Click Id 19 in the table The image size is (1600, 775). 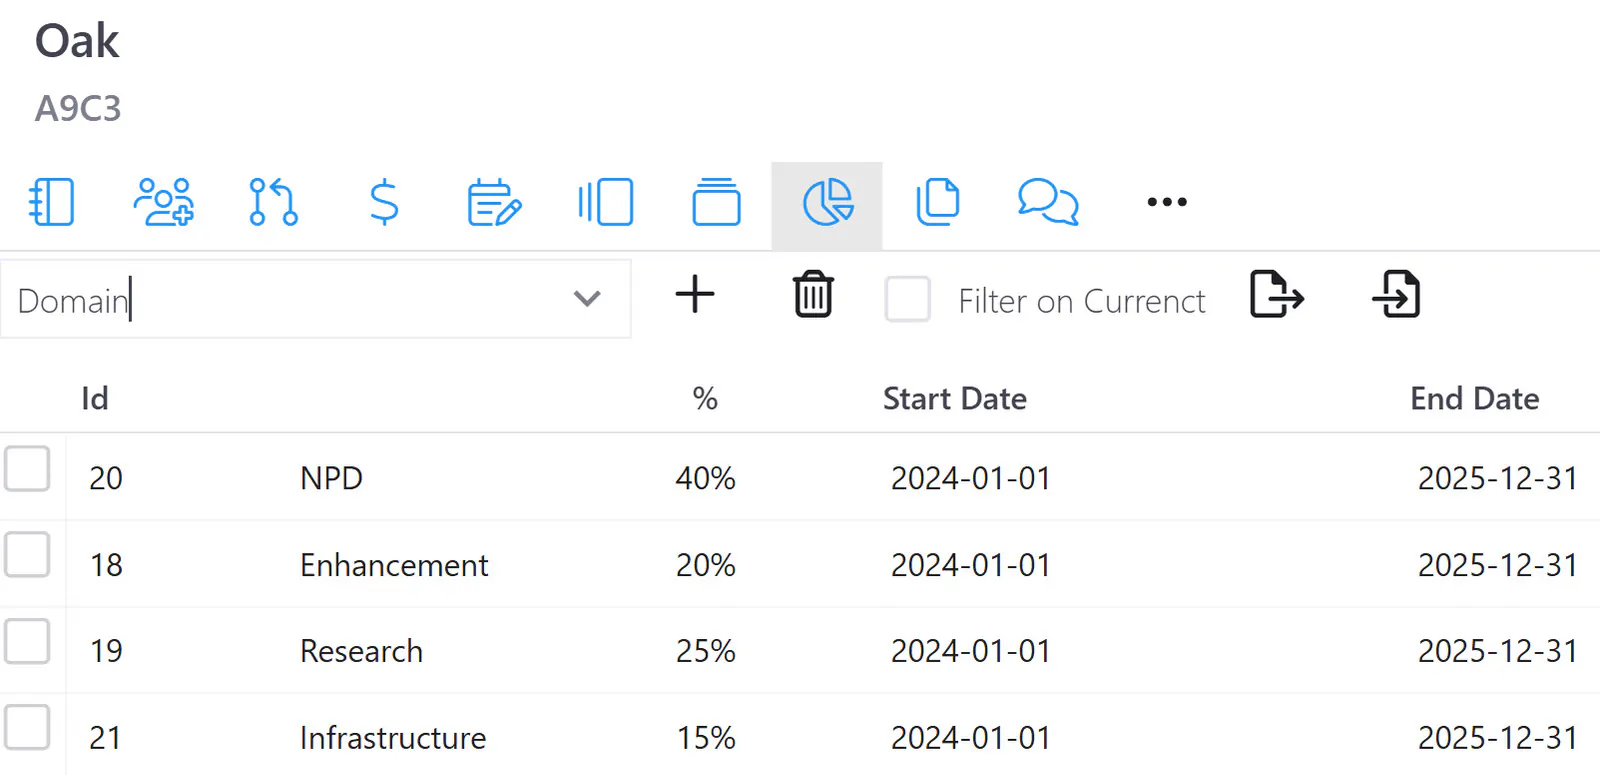[x=106, y=651]
